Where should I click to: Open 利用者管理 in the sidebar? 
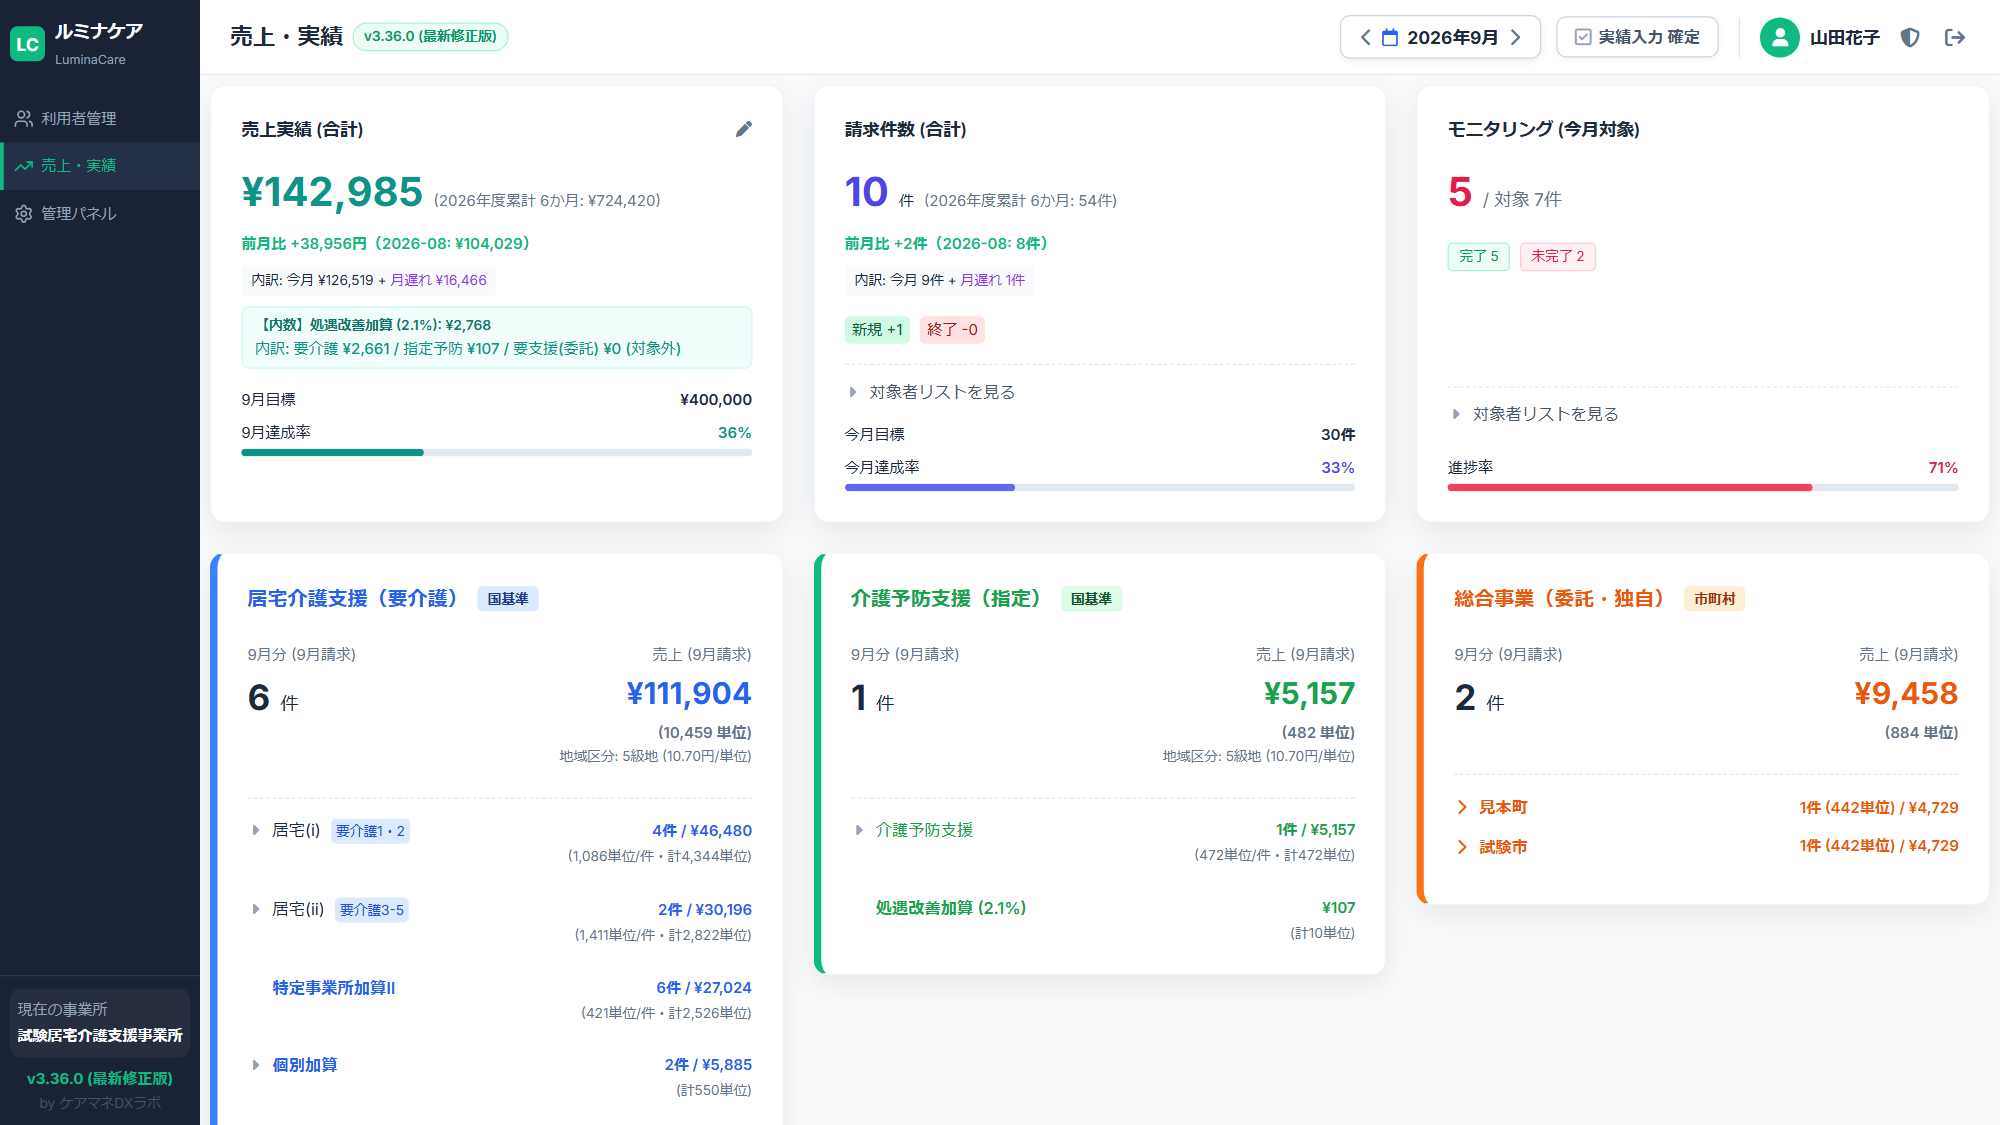[100, 118]
